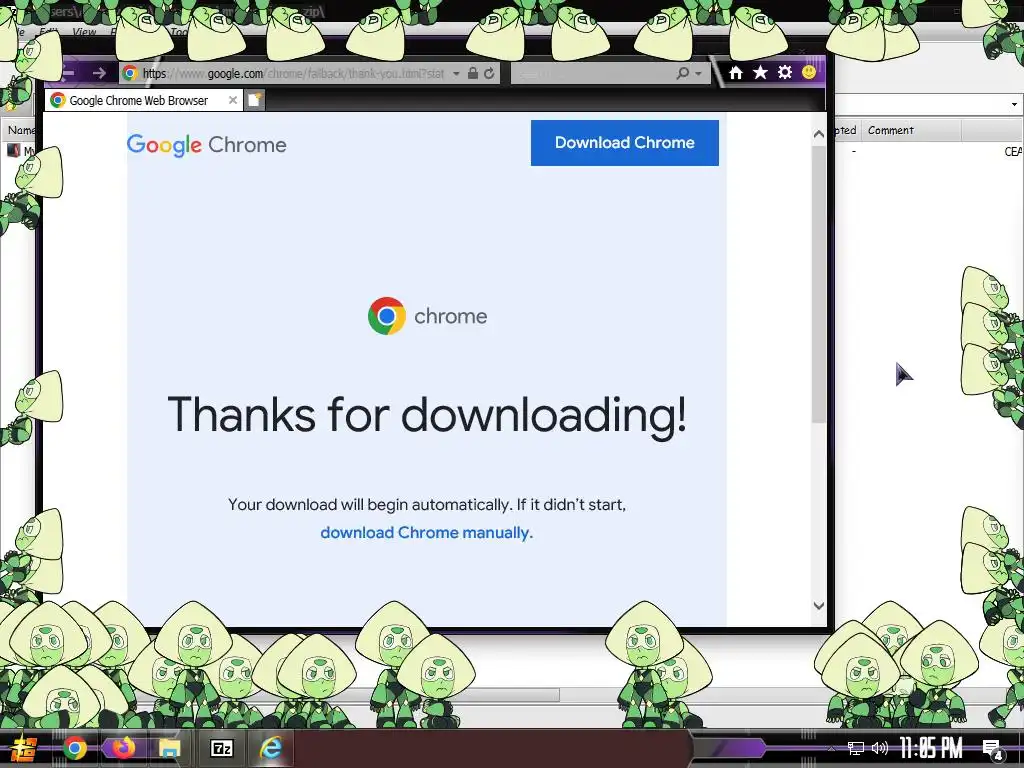Click the security lock icon in address bar
1024x768 pixels.
[473, 73]
